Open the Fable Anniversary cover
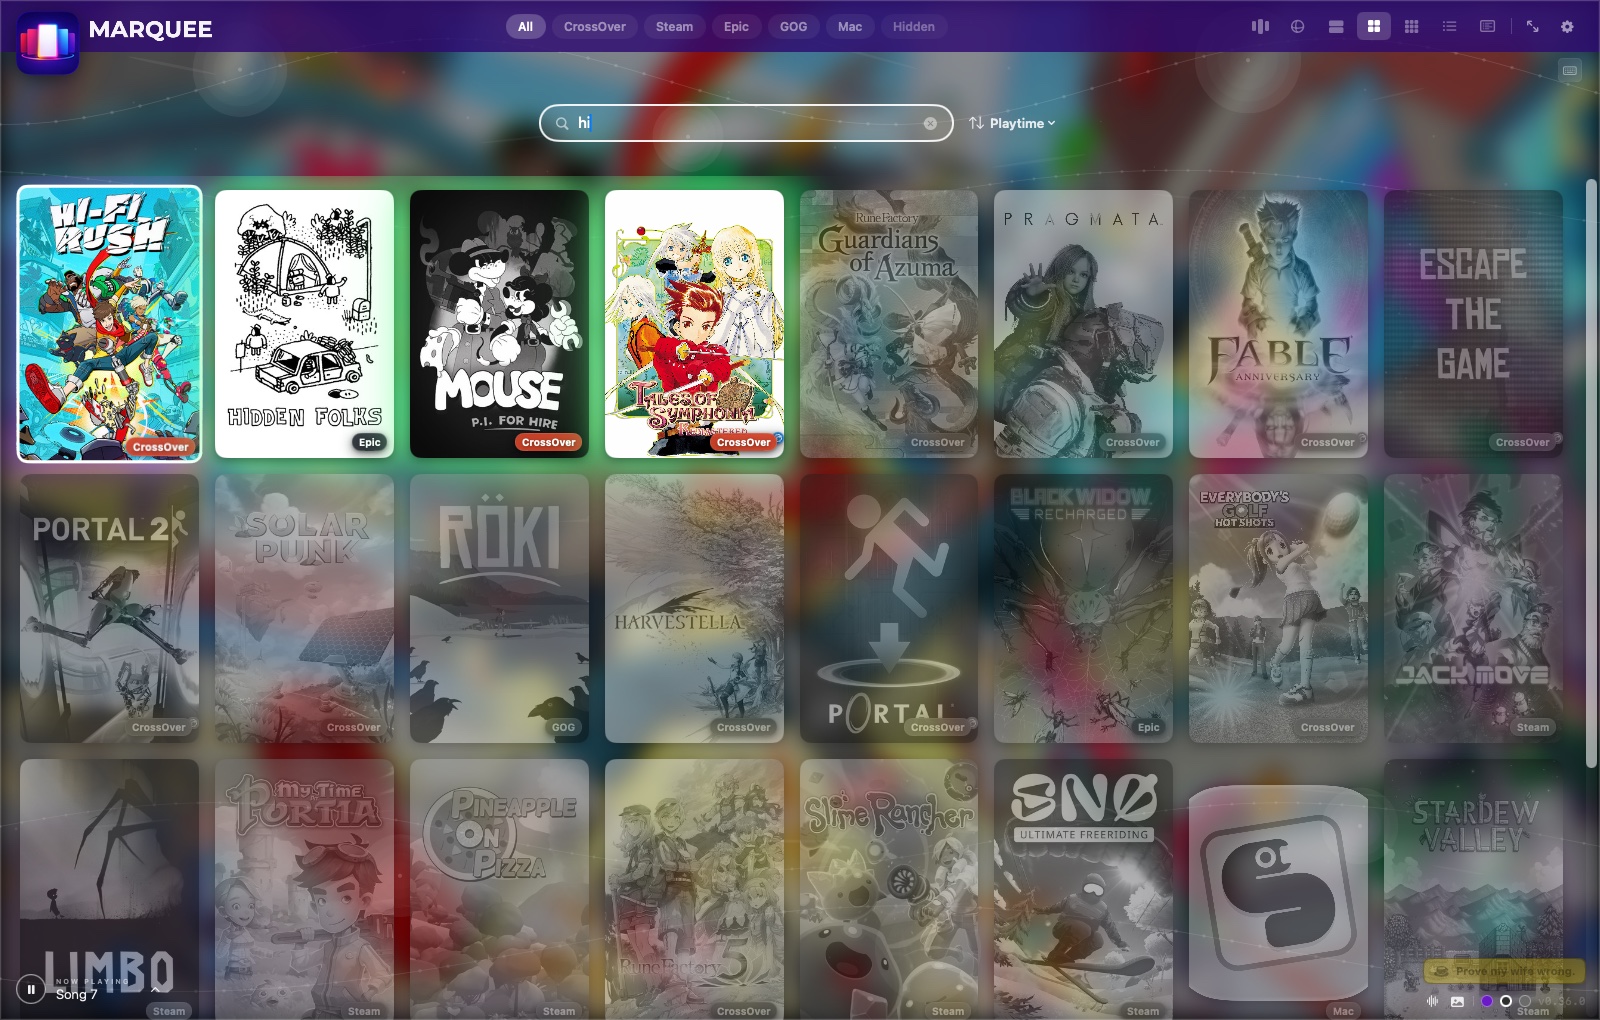The height and width of the screenshot is (1020, 1600). 1278,324
